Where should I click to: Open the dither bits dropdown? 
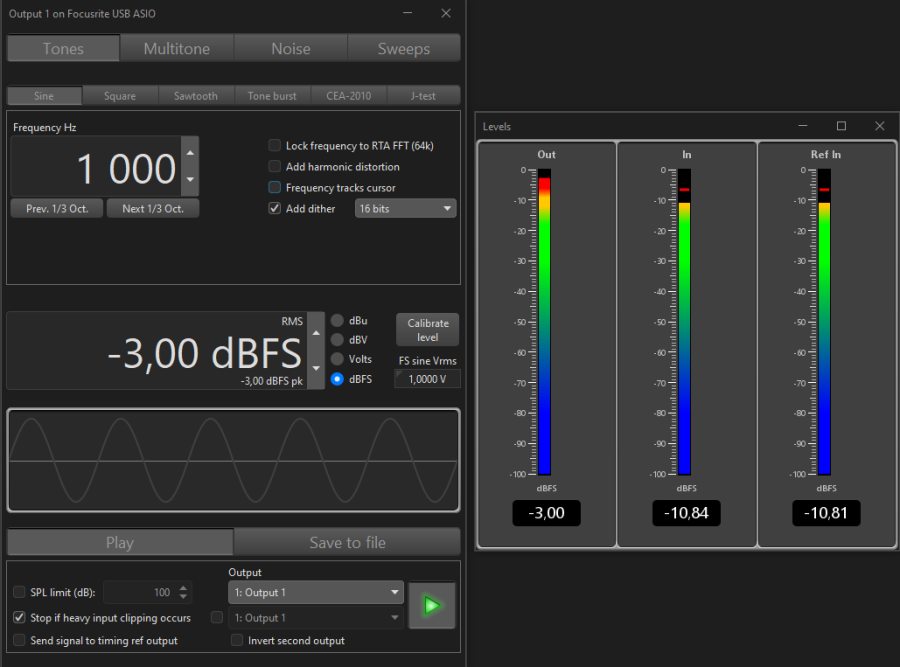(406, 208)
